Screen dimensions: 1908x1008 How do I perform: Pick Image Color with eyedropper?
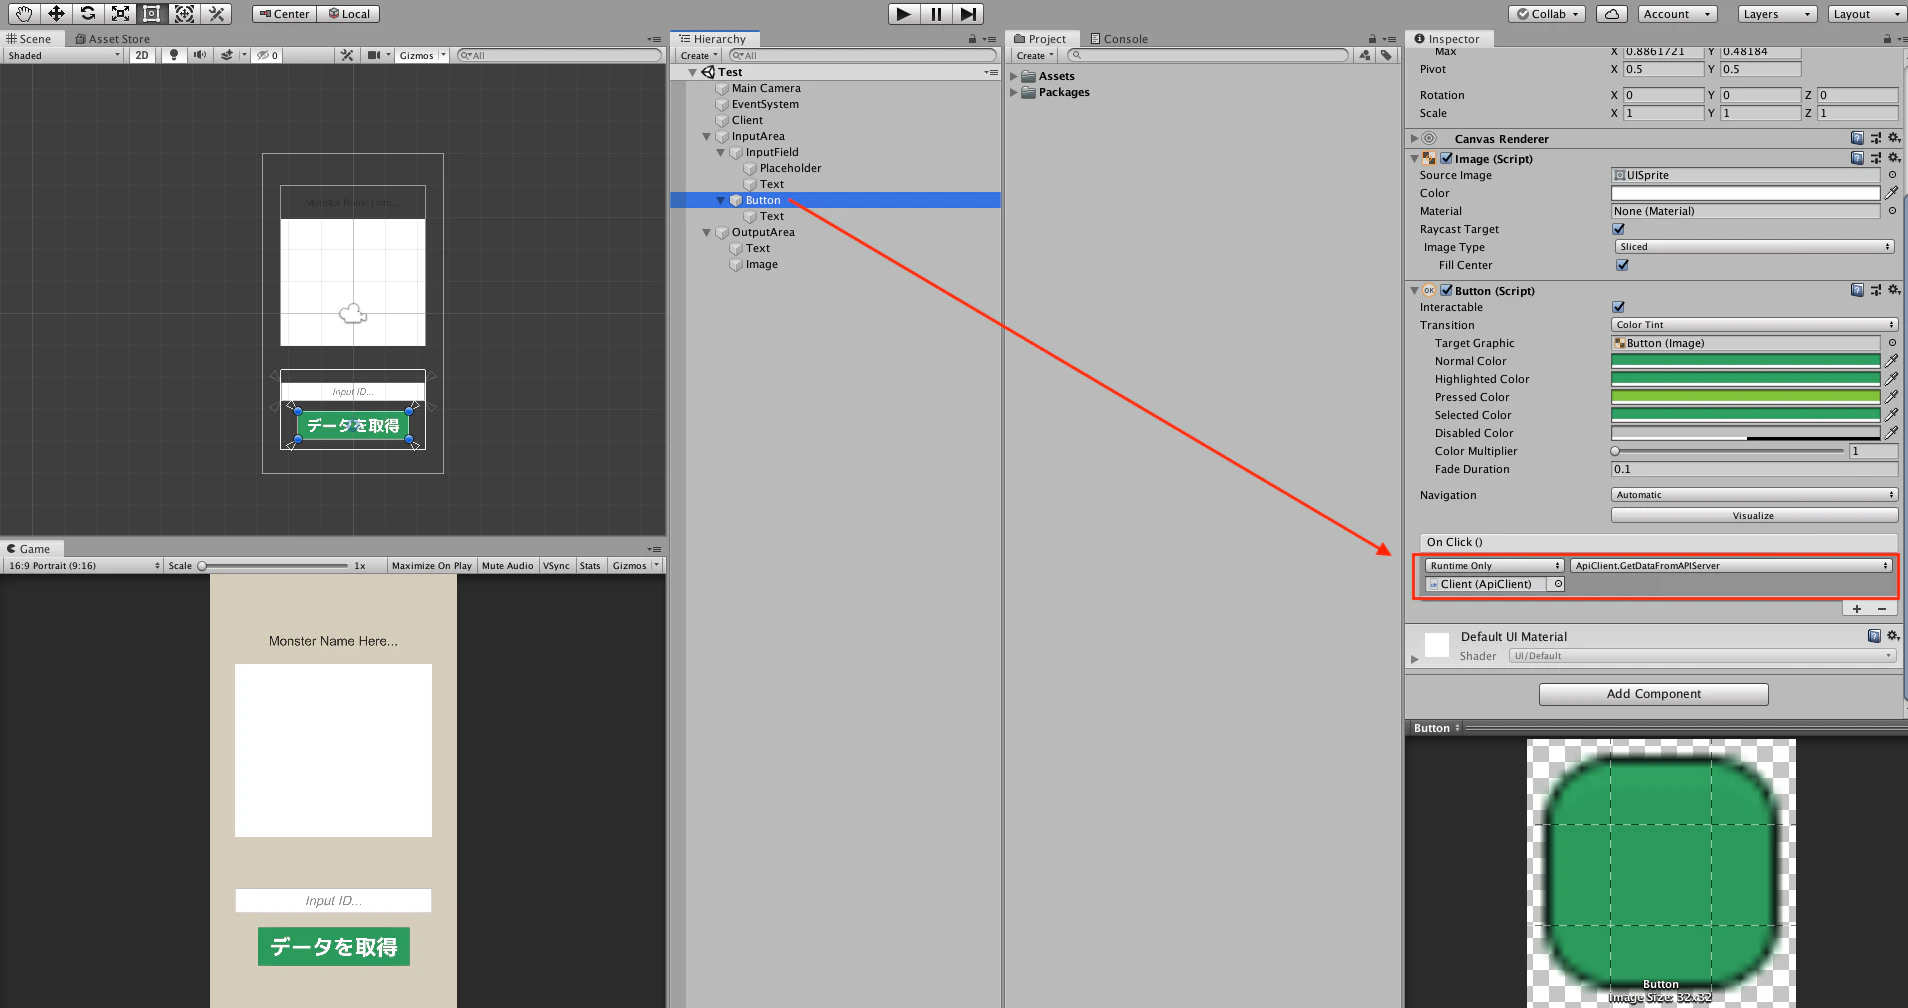pyautogui.click(x=1891, y=193)
